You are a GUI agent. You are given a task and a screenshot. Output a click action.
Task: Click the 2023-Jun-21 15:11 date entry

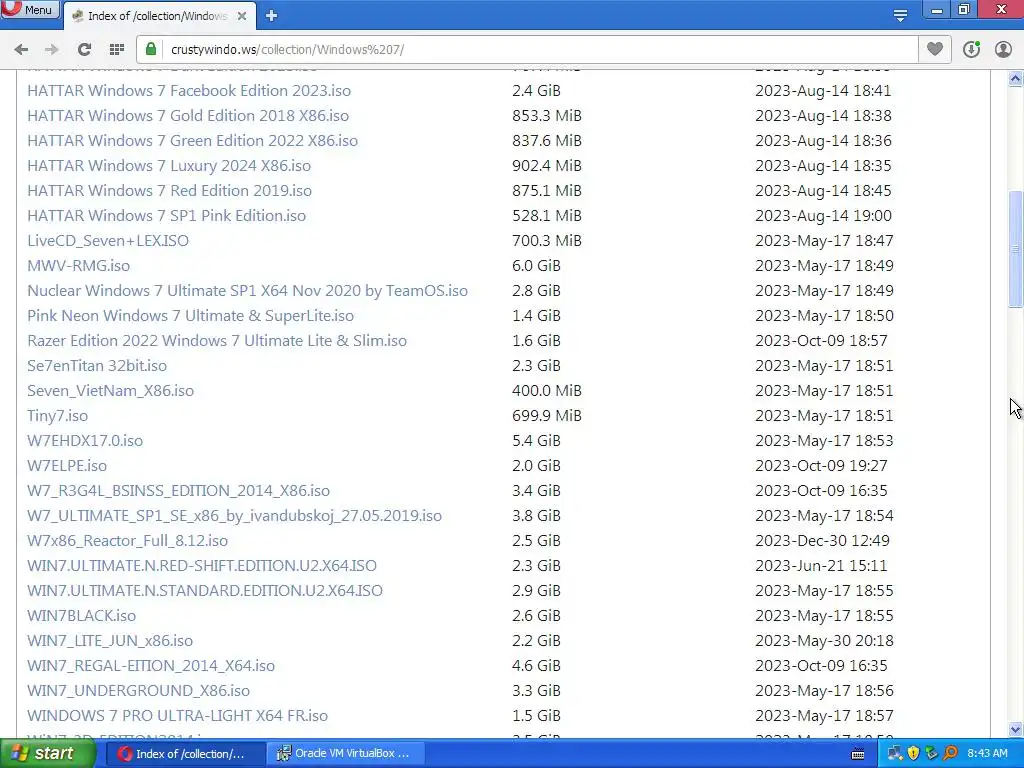point(821,566)
